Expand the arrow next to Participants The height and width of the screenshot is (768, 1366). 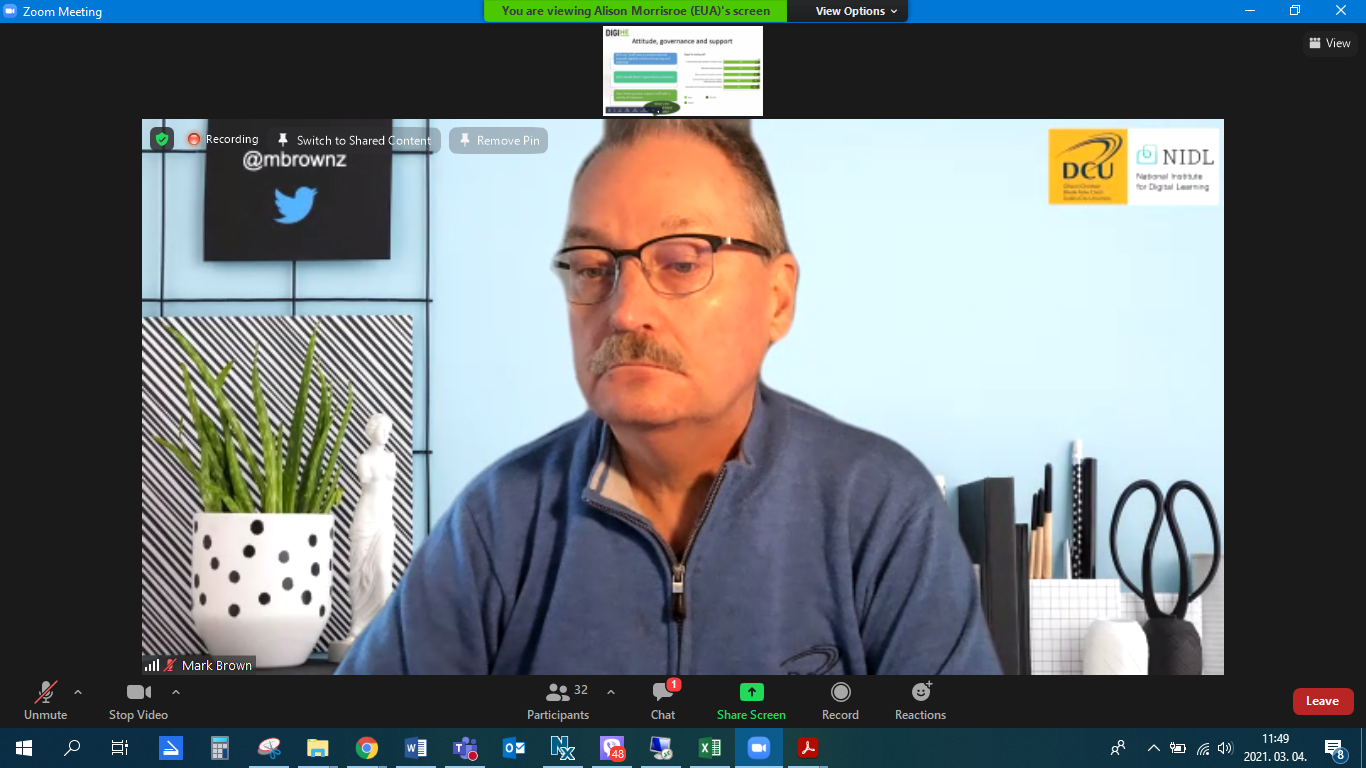tap(611, 692)
